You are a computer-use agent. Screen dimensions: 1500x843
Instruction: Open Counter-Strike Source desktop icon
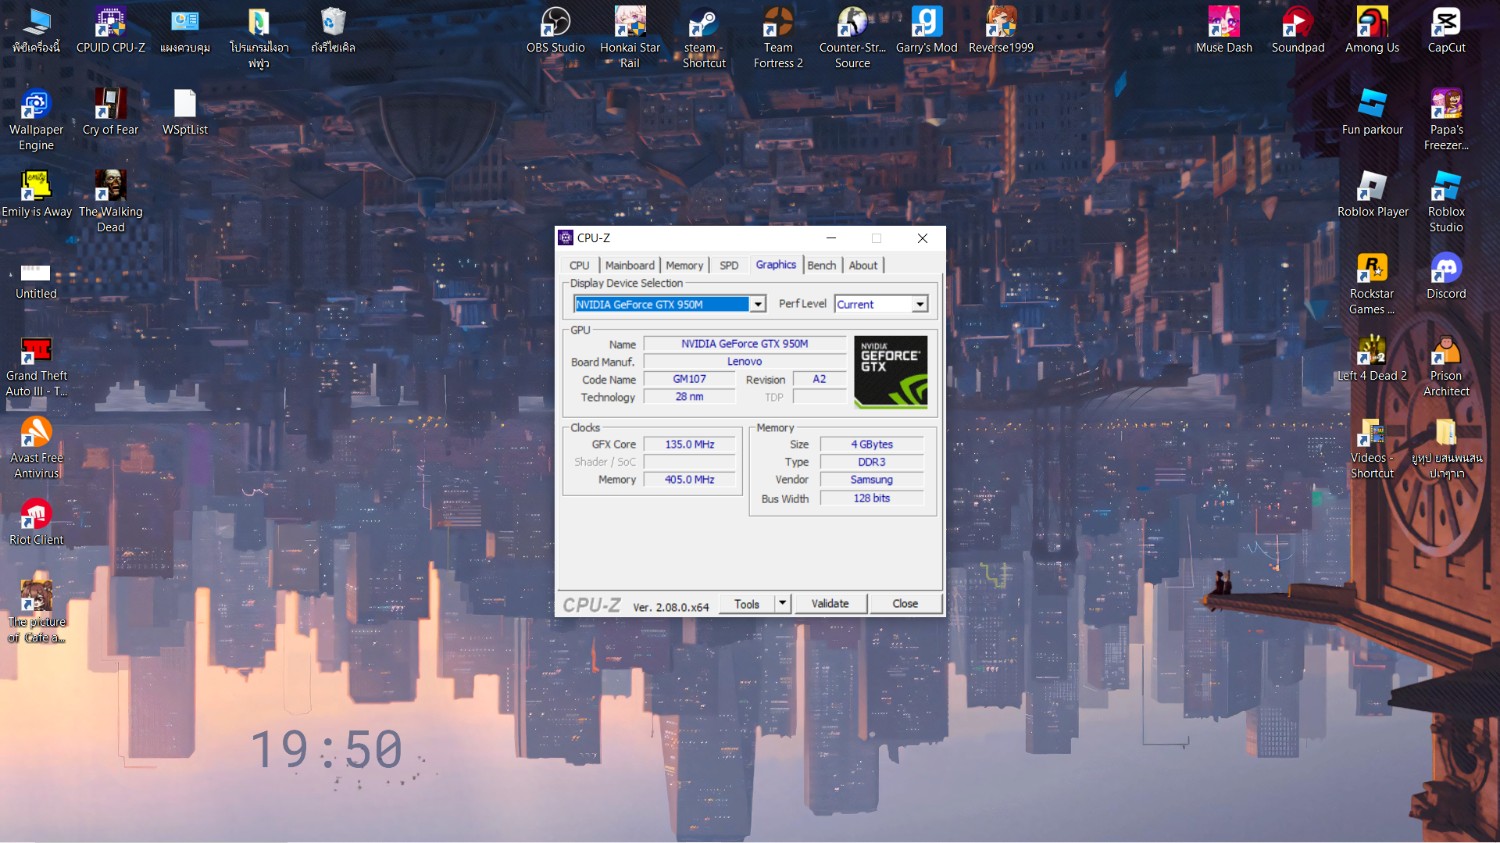point(852,37)
